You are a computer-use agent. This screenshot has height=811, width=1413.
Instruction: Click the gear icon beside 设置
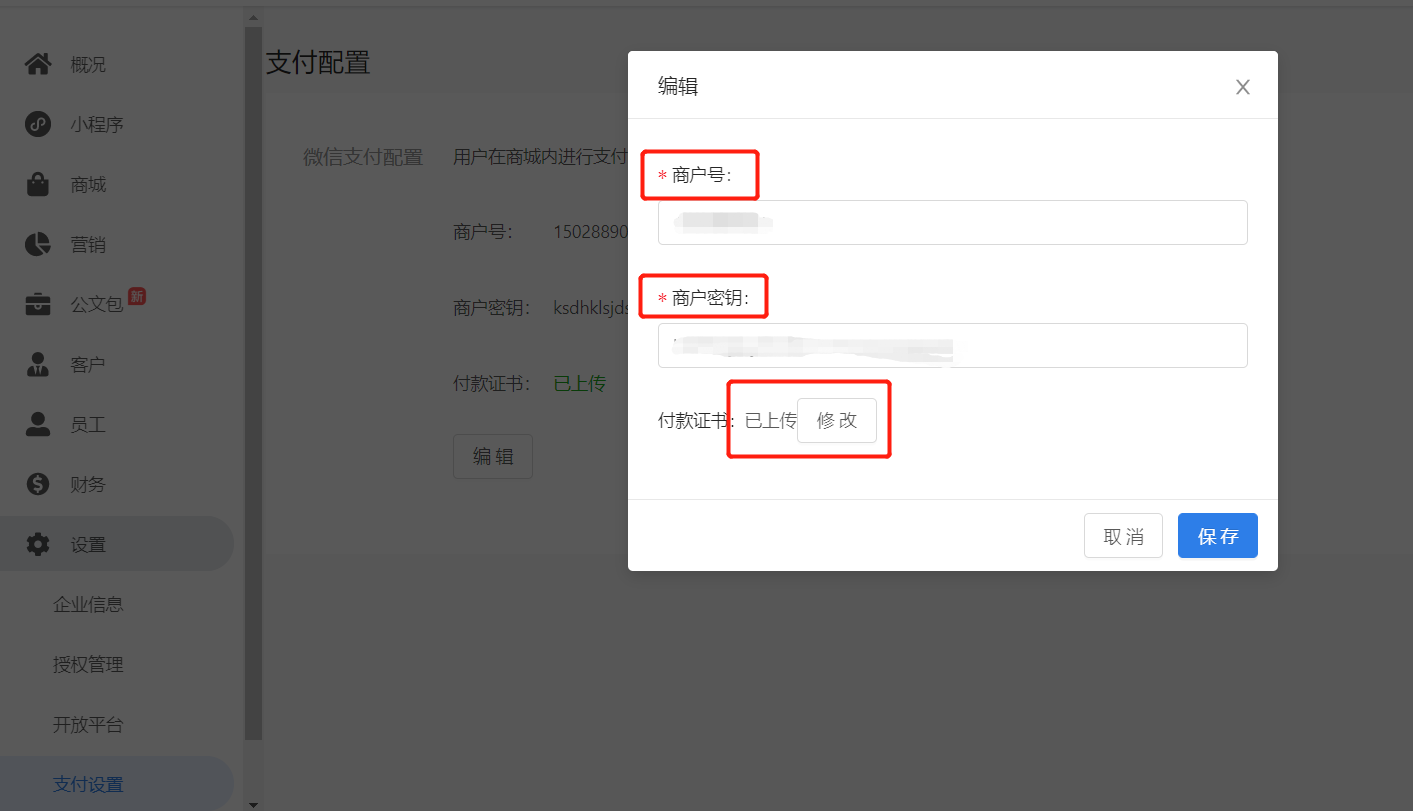tap(38, 545)
